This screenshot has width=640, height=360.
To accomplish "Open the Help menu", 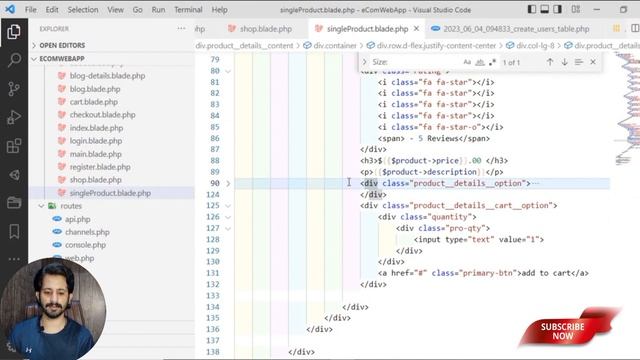I will pyautogui.click(x=220, y=9).
